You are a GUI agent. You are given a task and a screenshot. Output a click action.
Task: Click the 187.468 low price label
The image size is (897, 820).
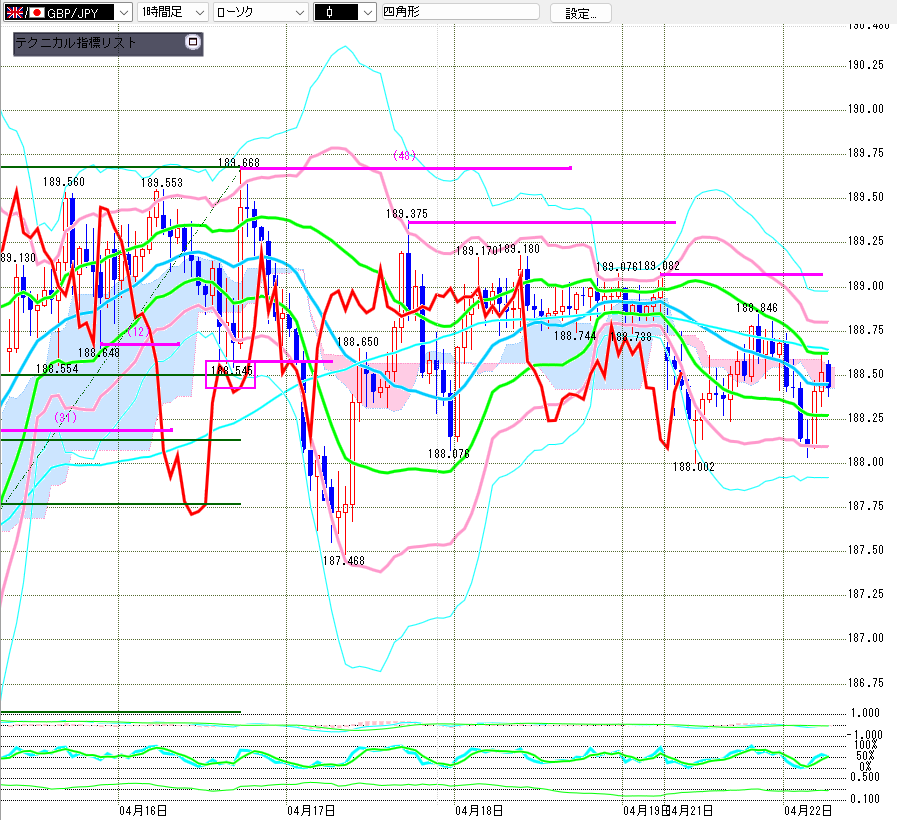(x=344, y=561)
